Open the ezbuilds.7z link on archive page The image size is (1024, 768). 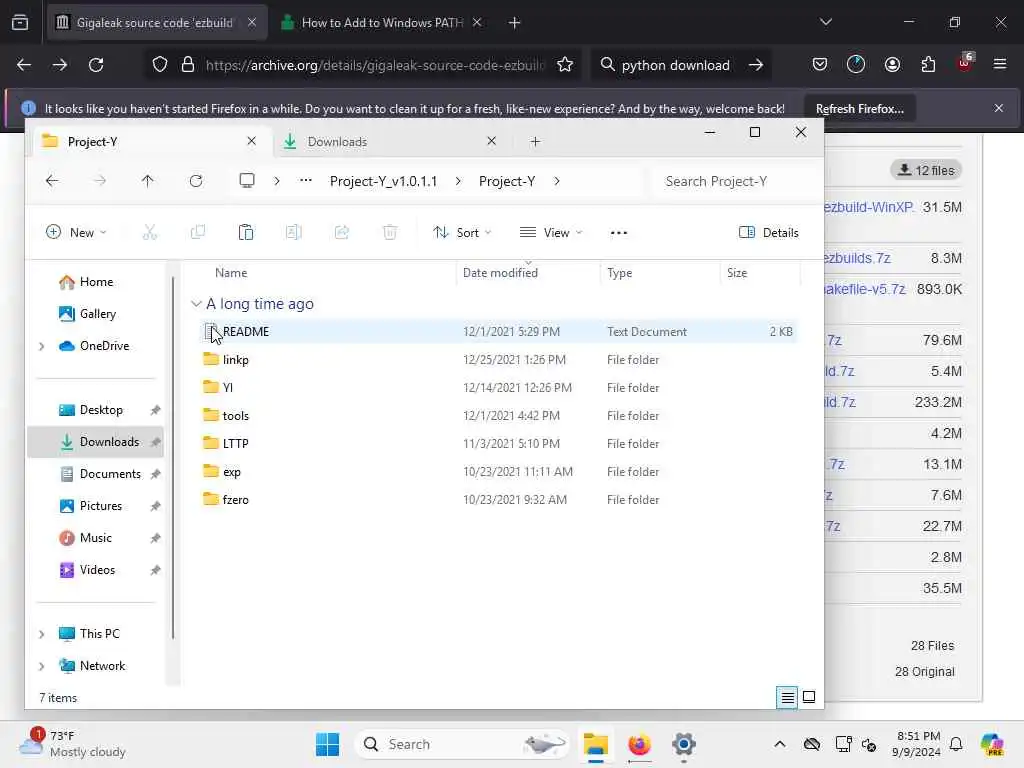click(857, 258)
